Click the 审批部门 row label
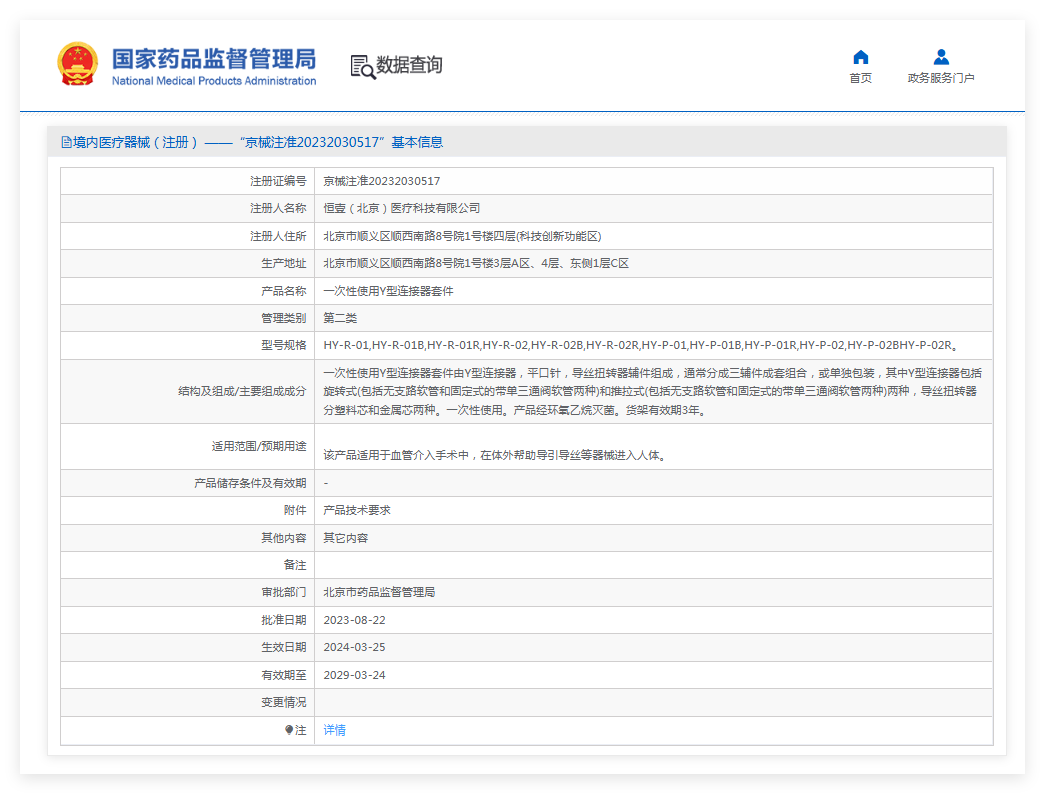The height and width of the screenshot is (794, 1045). tap(284, 592)
